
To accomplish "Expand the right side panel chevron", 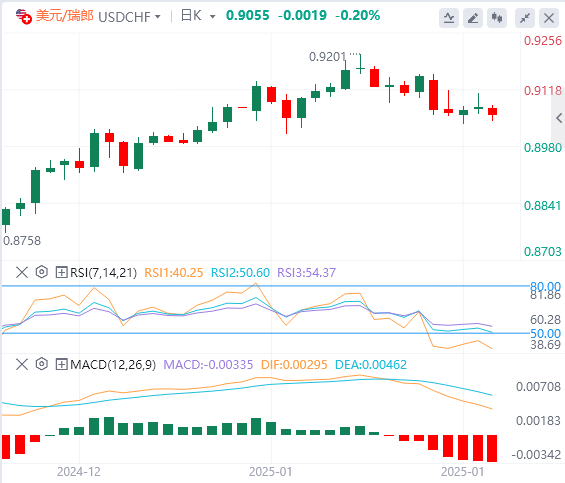I will click(559, 118).
